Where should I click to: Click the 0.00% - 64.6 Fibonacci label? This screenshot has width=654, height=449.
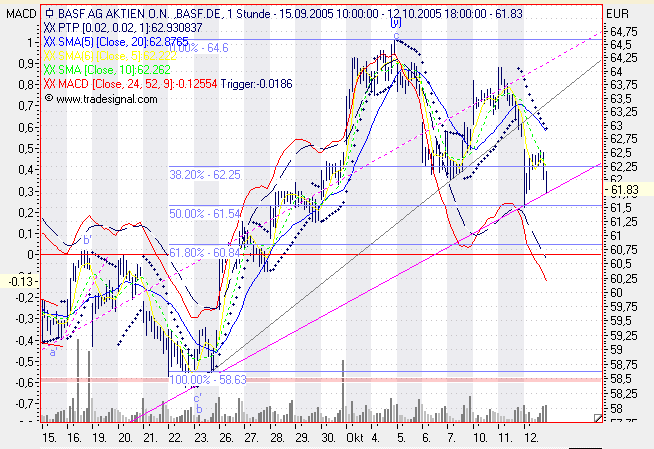pos(199,48)
